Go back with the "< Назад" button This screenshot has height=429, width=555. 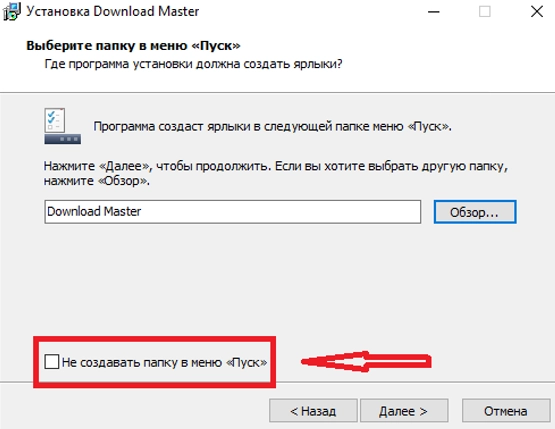[313, 411]
